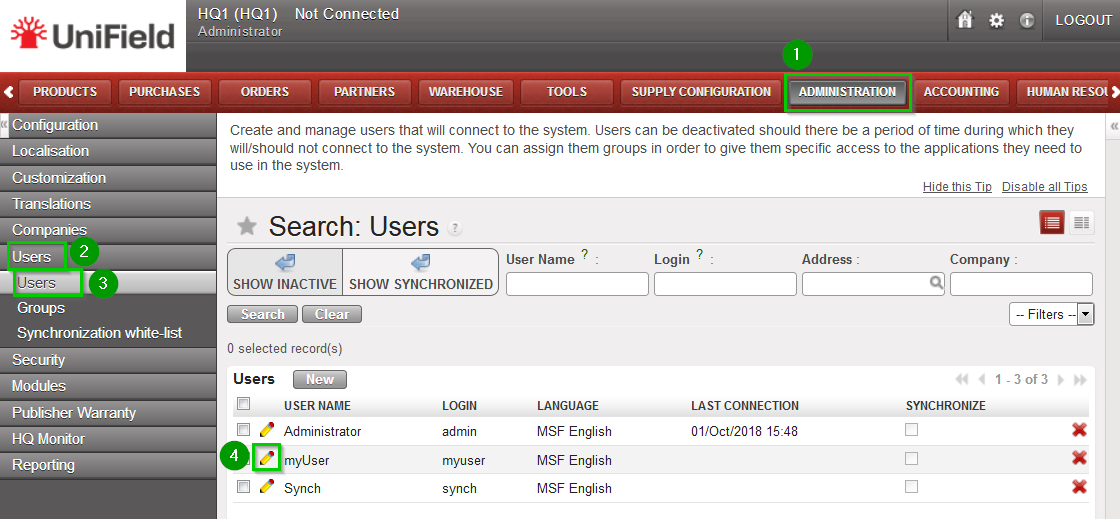
Task: Add Search Users to favorites star
Action: tap(246, 226)
